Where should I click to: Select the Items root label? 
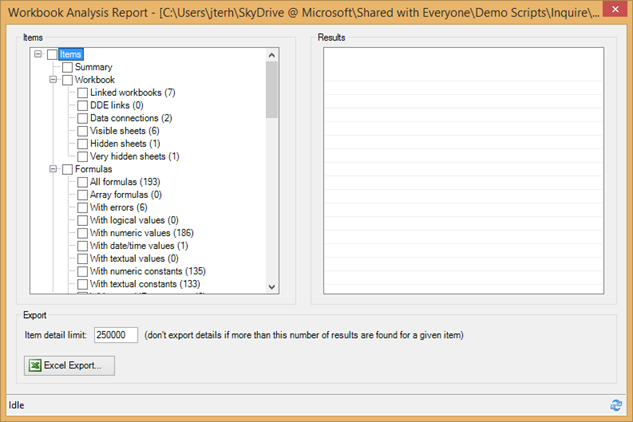tap(71, 54)
